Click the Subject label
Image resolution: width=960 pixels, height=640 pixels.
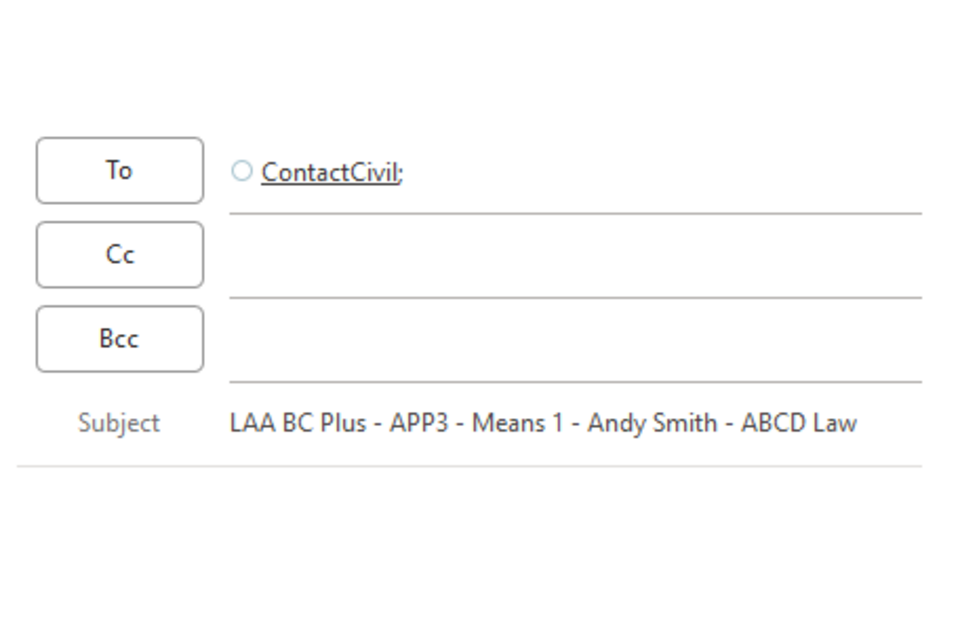click(x=119, y=423)
